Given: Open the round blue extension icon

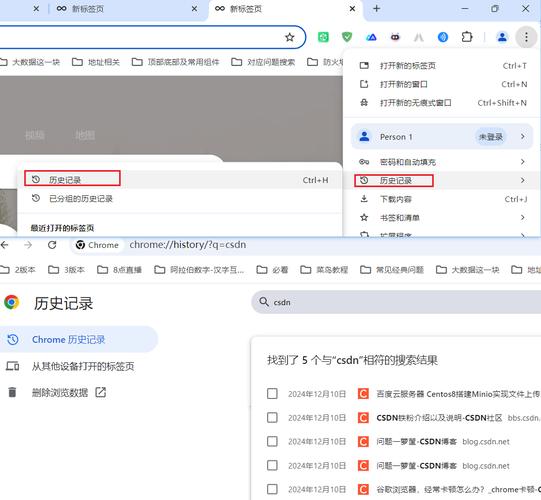Looking at the screenshot, I should (x=443, y=37).
